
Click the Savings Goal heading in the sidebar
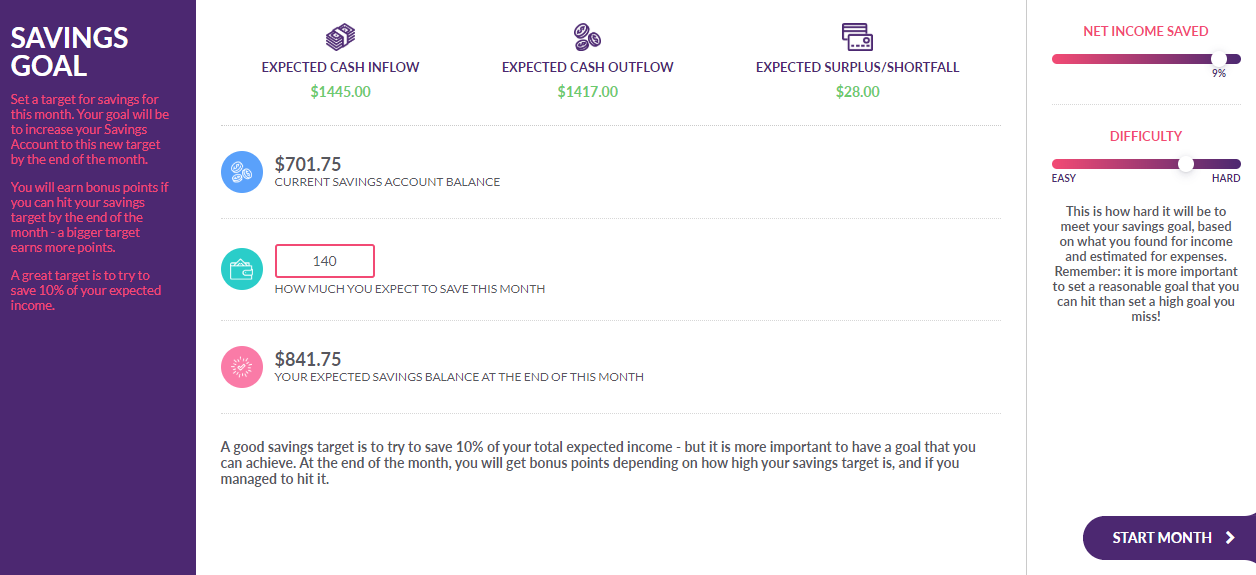[69, 52]
